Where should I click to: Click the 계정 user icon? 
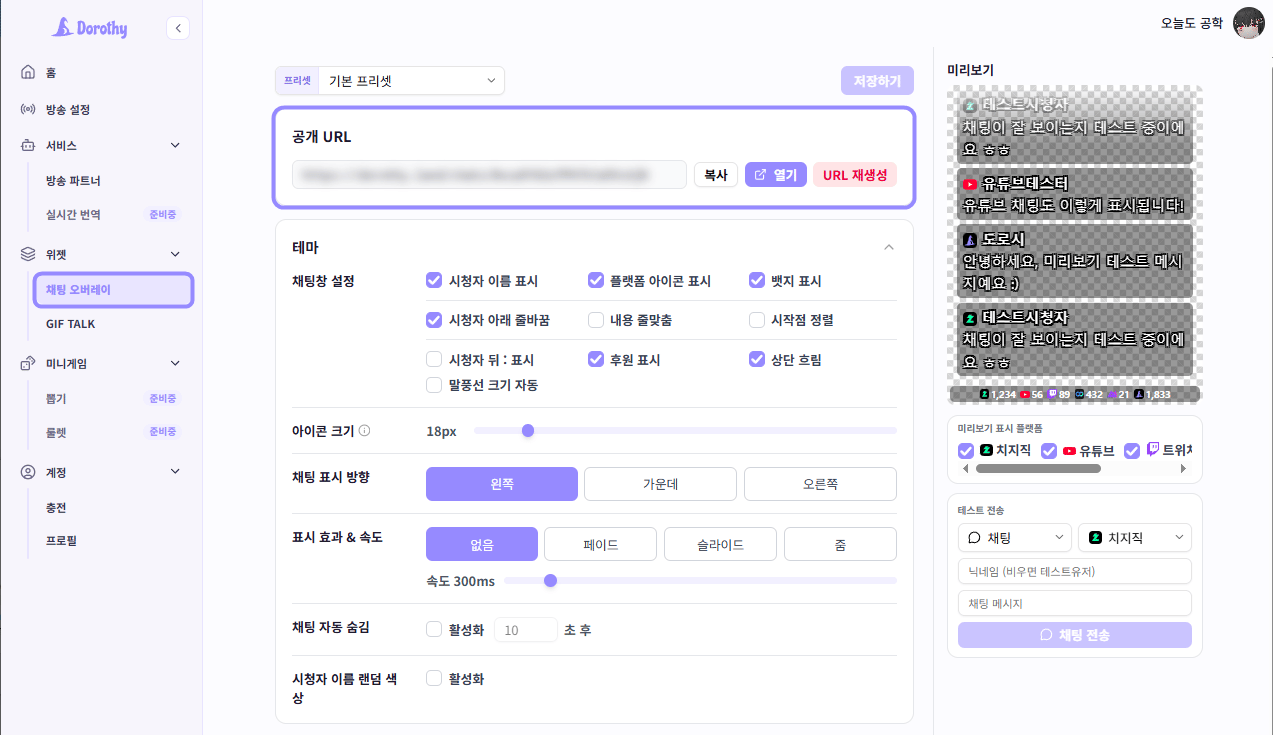[28, 472]
